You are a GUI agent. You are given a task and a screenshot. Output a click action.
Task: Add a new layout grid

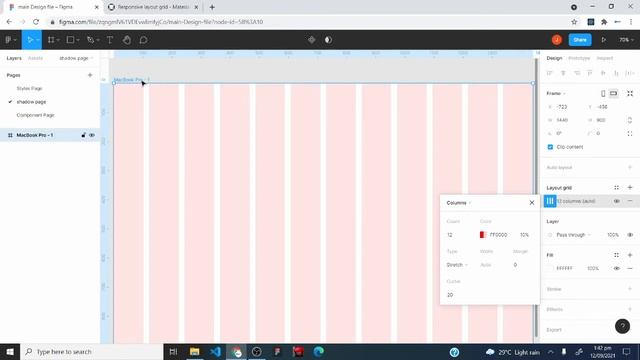pos(630,188)
